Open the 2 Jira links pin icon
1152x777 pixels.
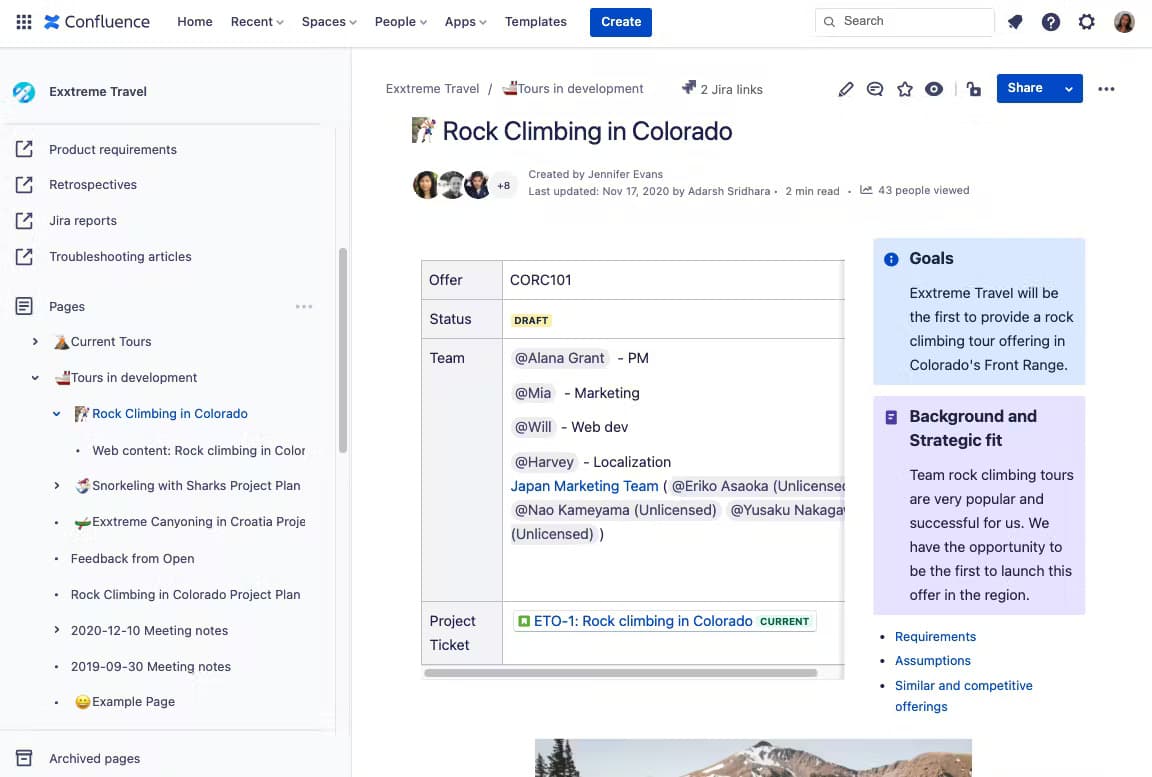[689, 88]
